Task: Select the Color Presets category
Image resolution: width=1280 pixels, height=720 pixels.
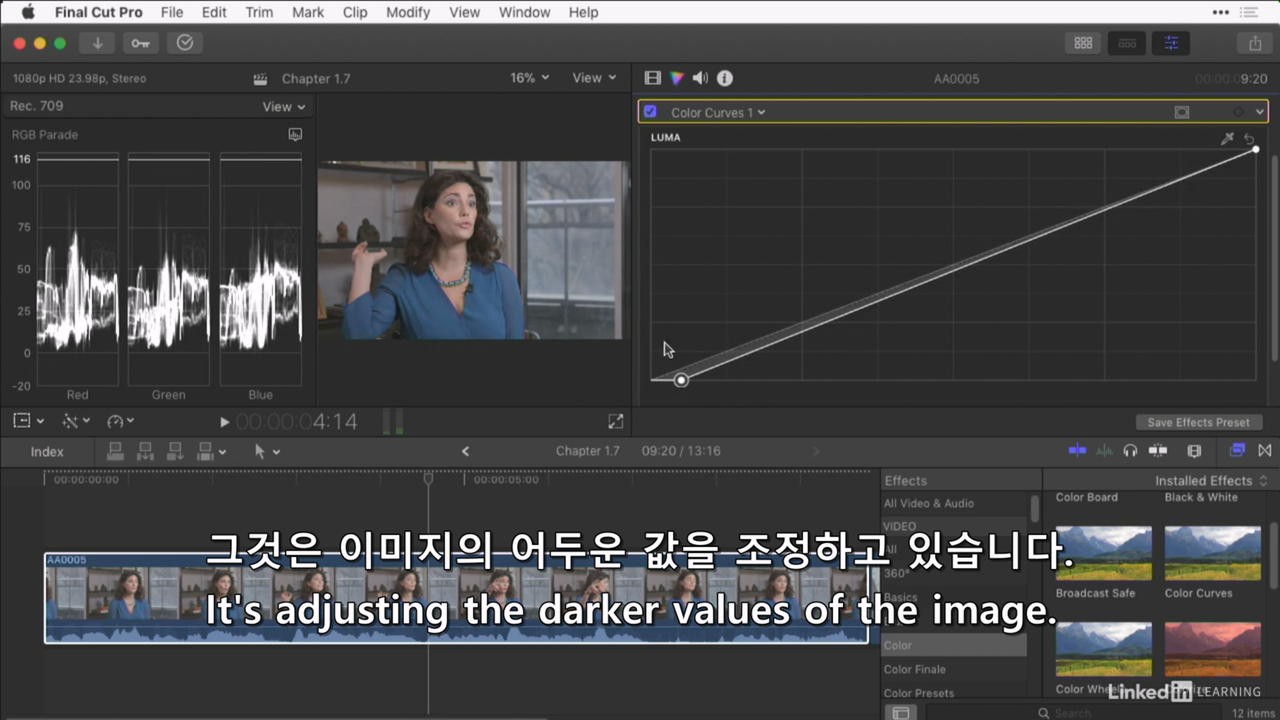Action: (918, 692)
